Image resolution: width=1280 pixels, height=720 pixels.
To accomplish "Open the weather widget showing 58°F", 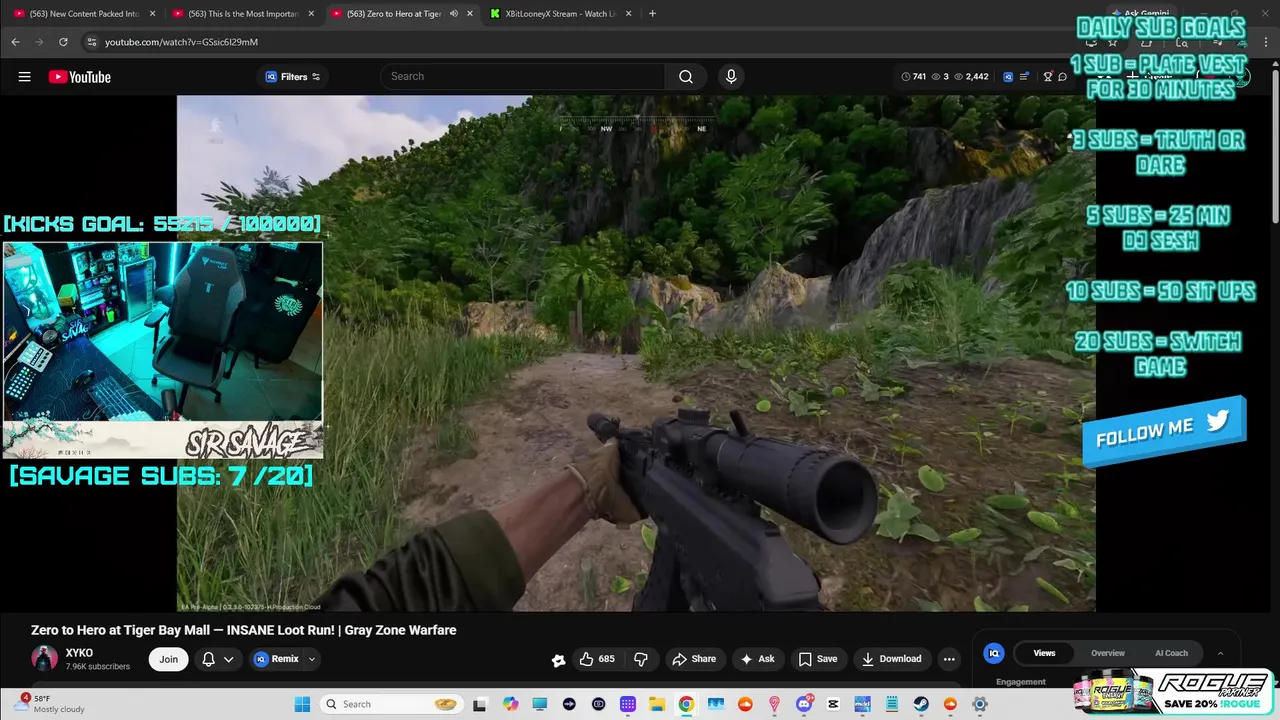I will (50, 704).
